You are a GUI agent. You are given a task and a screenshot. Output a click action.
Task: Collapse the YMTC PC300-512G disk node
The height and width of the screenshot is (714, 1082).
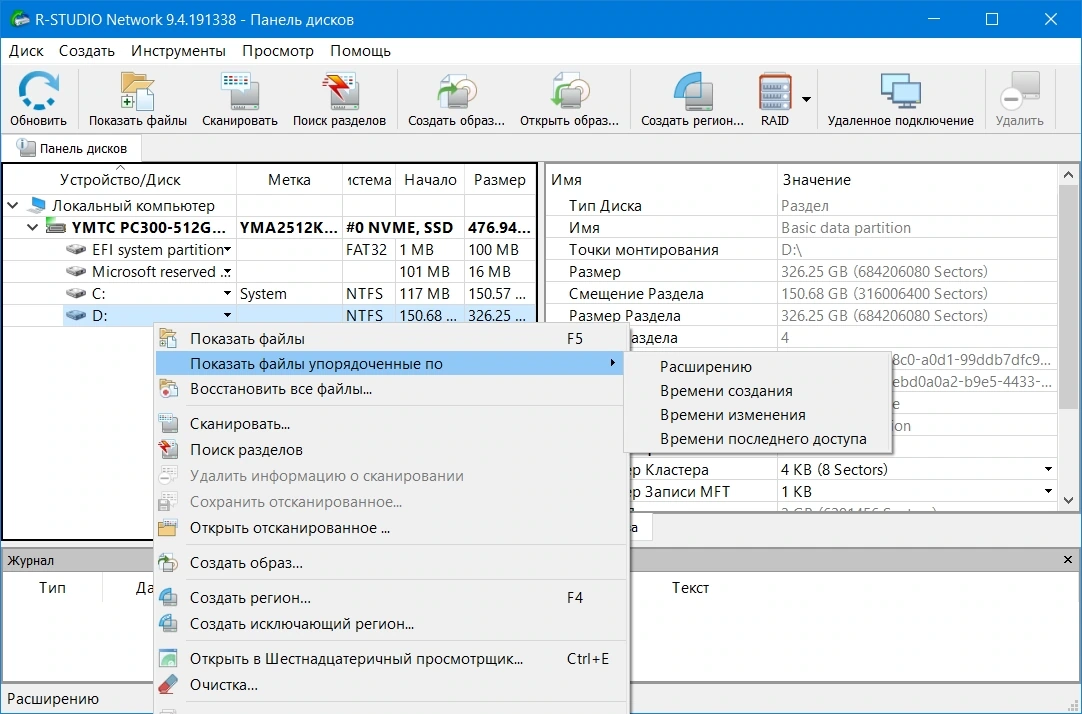32,228
